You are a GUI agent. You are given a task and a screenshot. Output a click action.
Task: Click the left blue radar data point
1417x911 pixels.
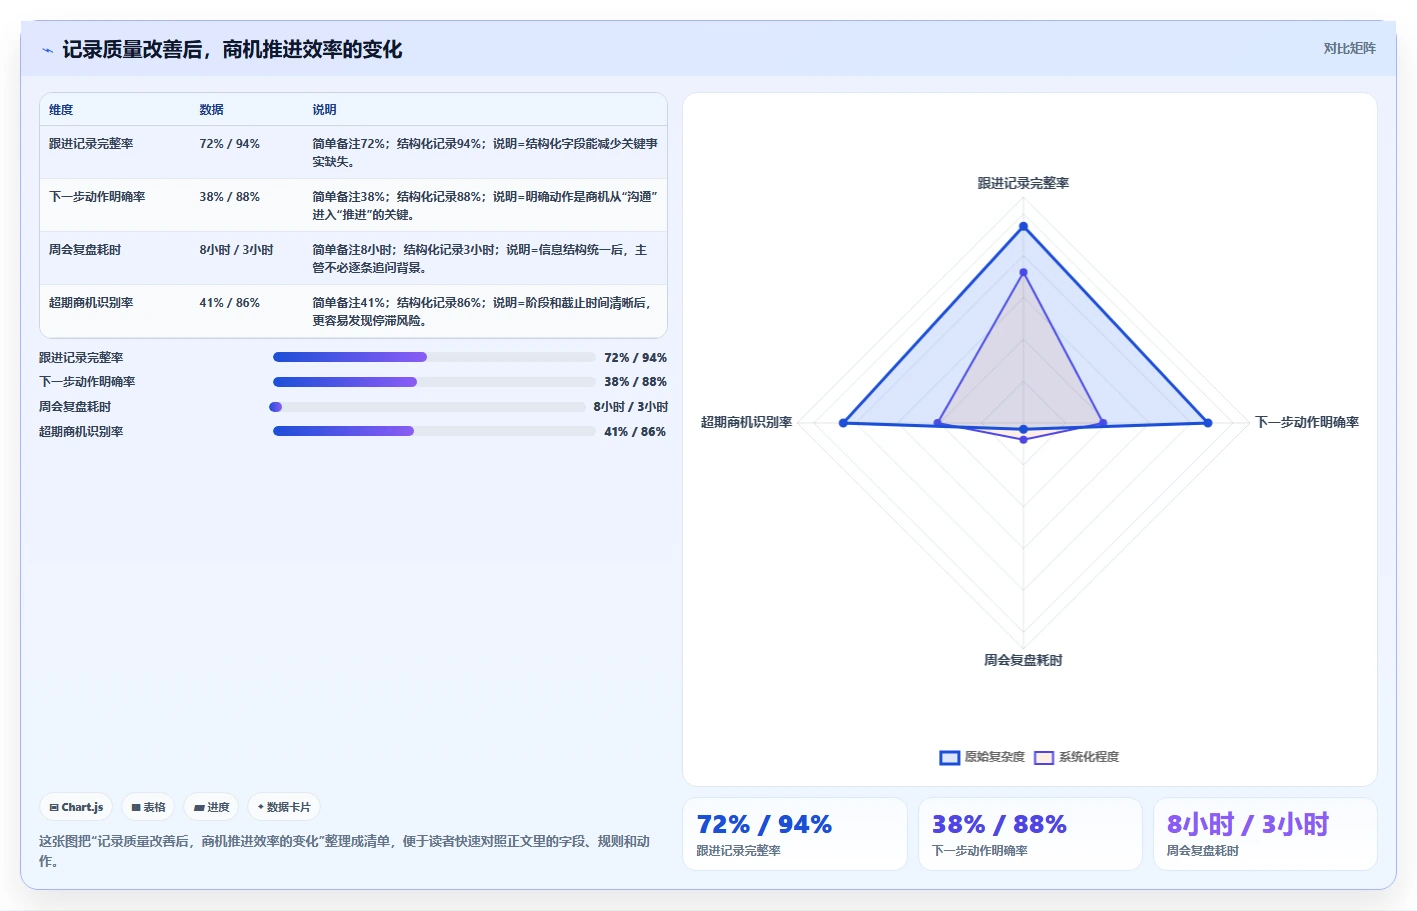pos(843,423)
